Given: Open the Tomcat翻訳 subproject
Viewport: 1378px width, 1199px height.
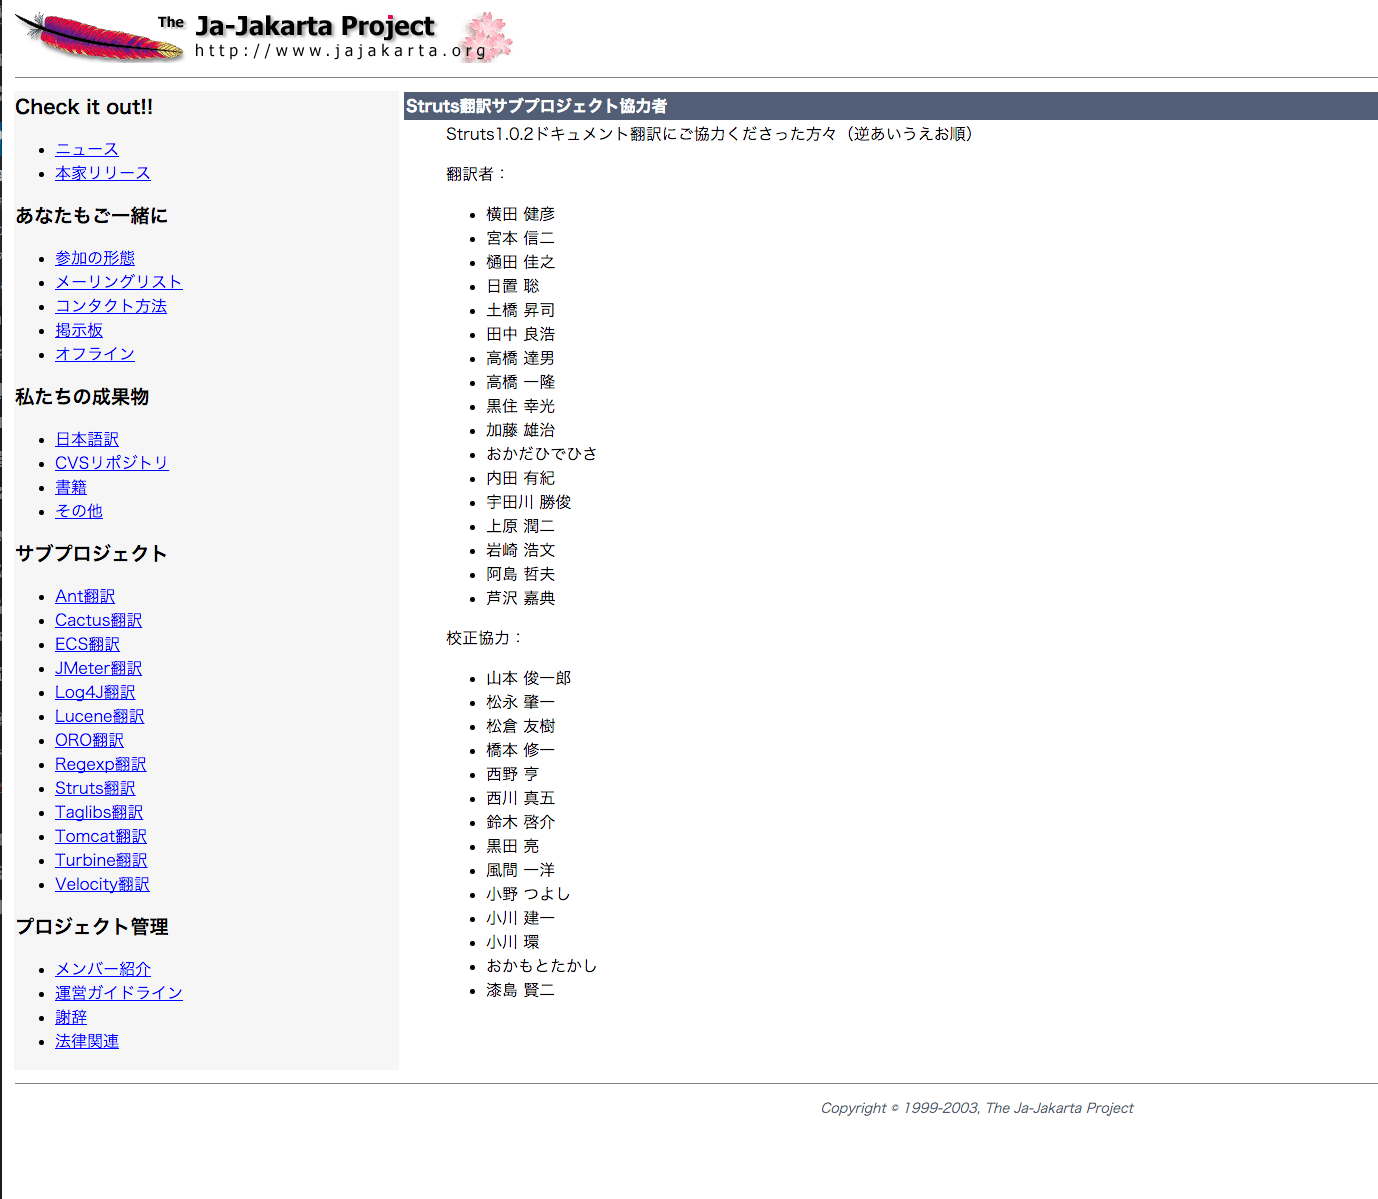Looking at the screenshot, I should coord(100,836).
